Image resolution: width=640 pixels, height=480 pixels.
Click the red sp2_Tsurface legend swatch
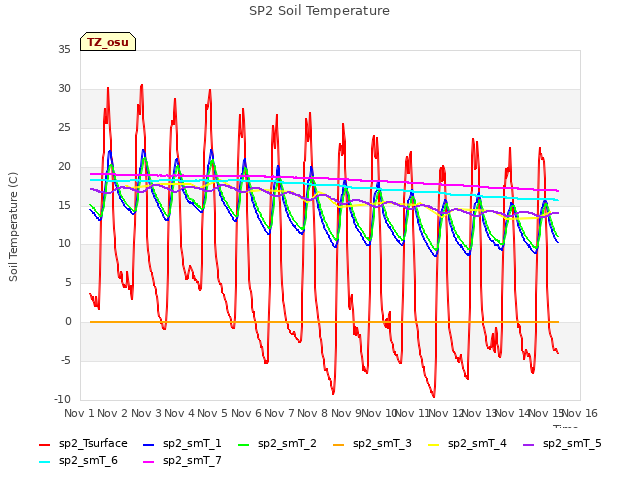click(44, 445)
